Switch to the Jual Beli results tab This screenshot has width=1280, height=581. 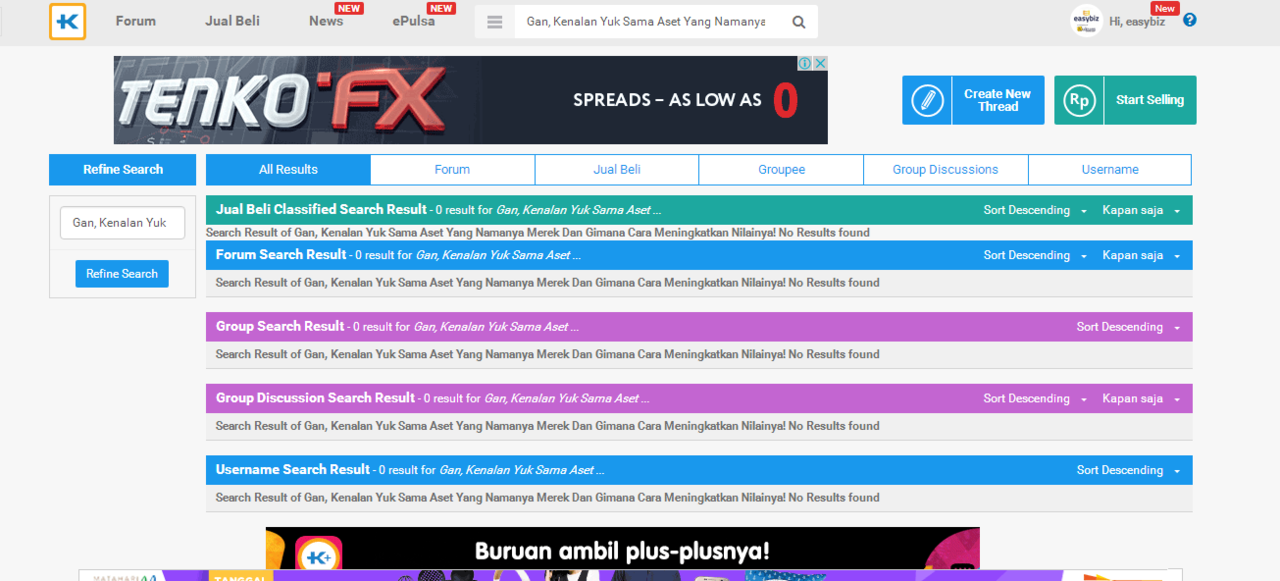617,170
